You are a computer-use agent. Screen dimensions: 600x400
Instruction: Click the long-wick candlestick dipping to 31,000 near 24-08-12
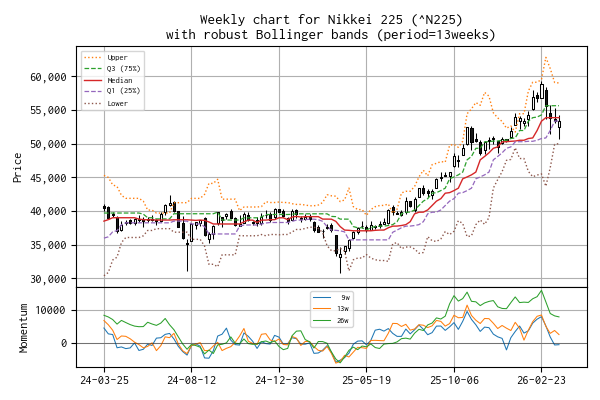click(x=188, y=253)
